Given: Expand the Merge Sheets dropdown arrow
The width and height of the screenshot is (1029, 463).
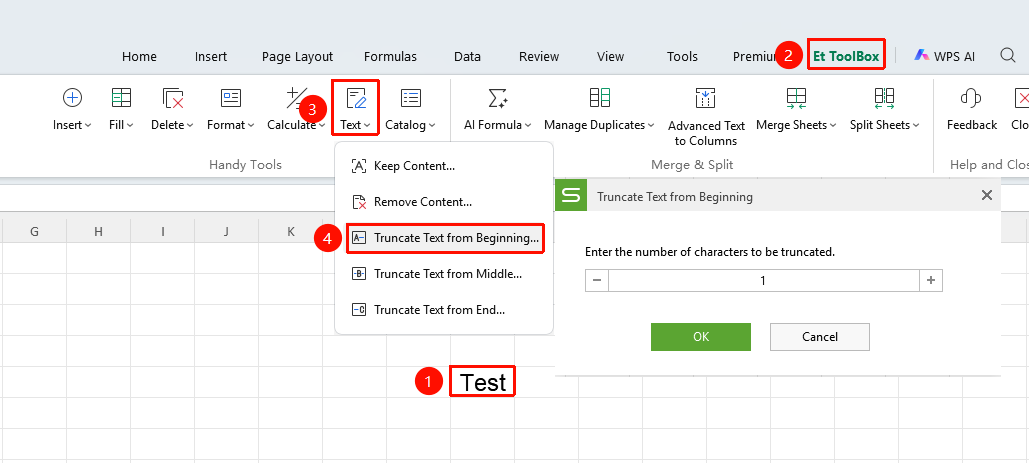Looking at the screenshot, I should tap(832, 125).
